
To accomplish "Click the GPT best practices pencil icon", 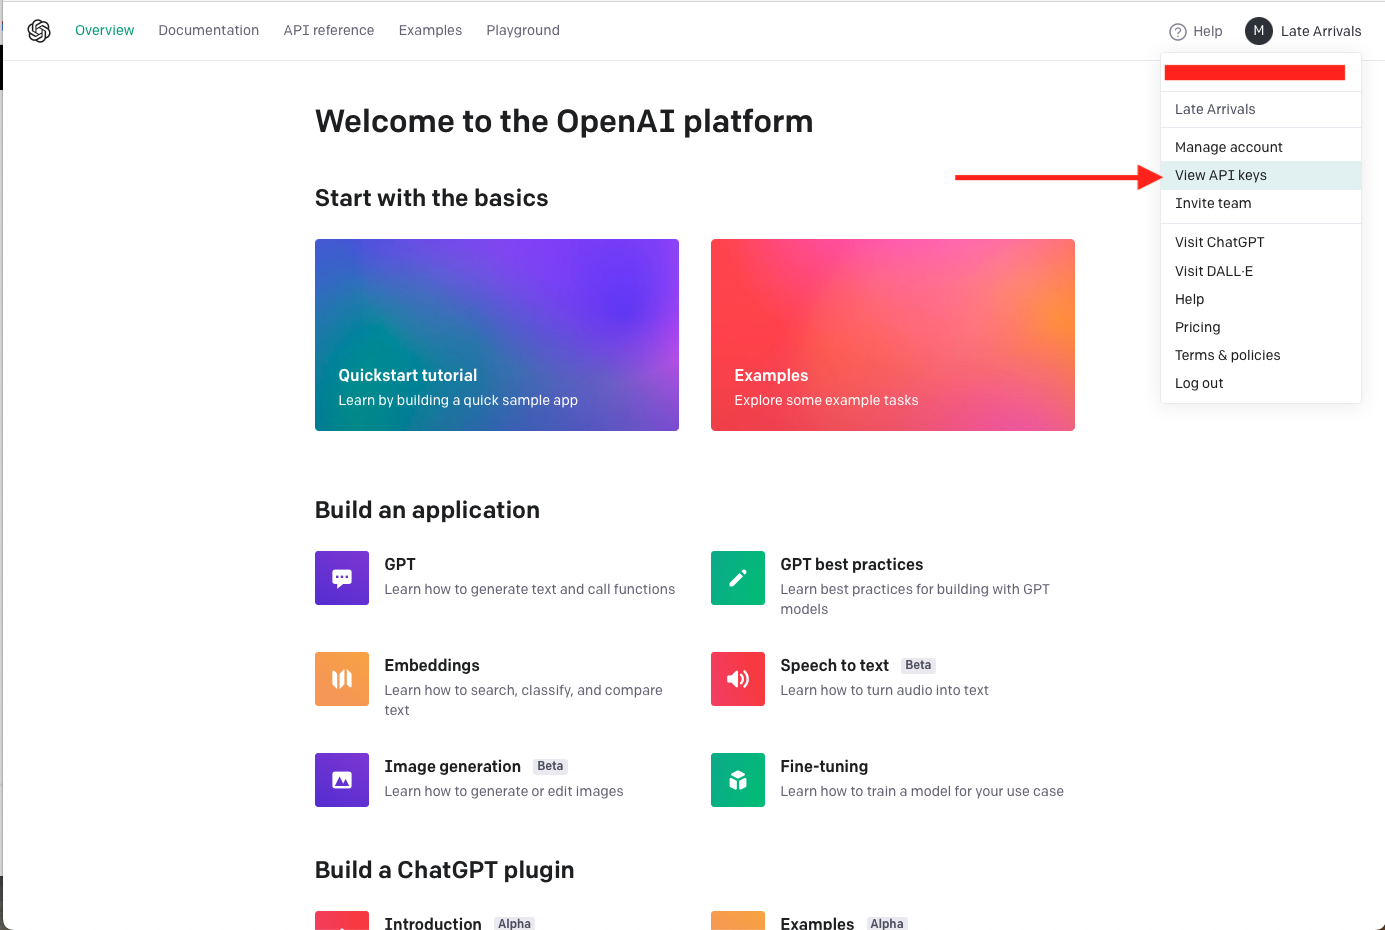I will pos(738,578).
